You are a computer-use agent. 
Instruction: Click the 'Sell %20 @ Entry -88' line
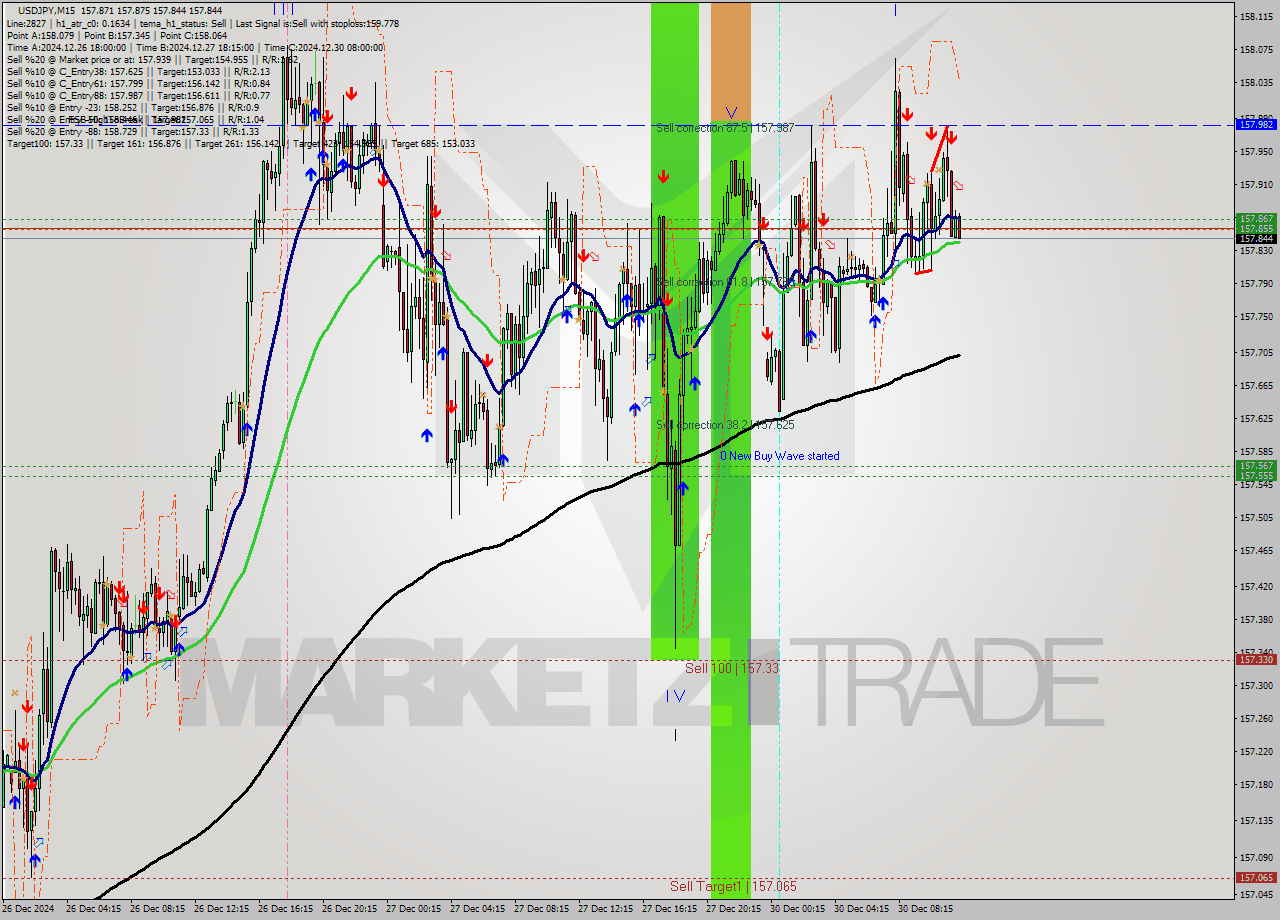coord(133,131)
